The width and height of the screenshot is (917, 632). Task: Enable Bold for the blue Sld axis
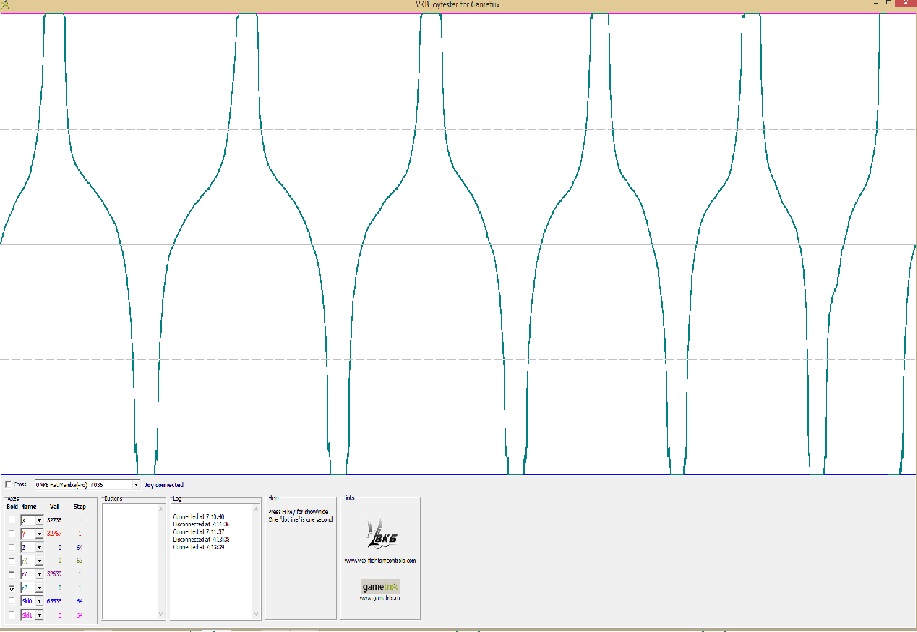[x=12, y=601]
